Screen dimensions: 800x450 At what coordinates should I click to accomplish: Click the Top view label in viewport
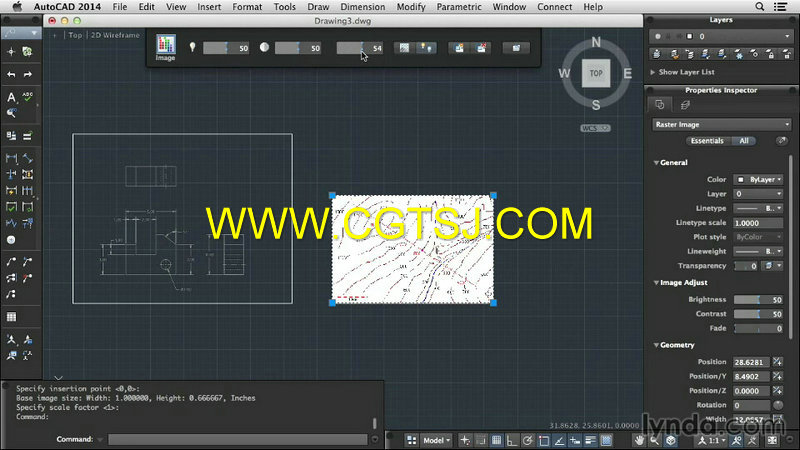(75, 35)
